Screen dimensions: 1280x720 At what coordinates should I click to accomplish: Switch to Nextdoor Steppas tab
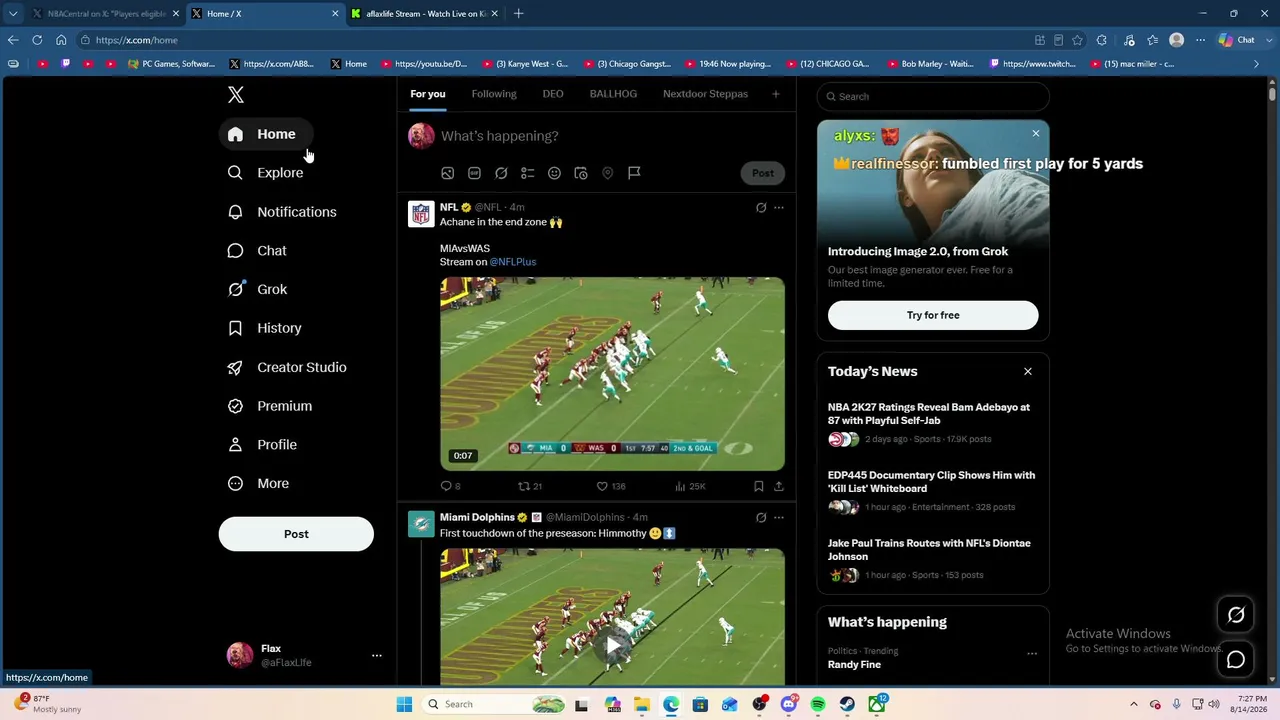pos(705,94)
